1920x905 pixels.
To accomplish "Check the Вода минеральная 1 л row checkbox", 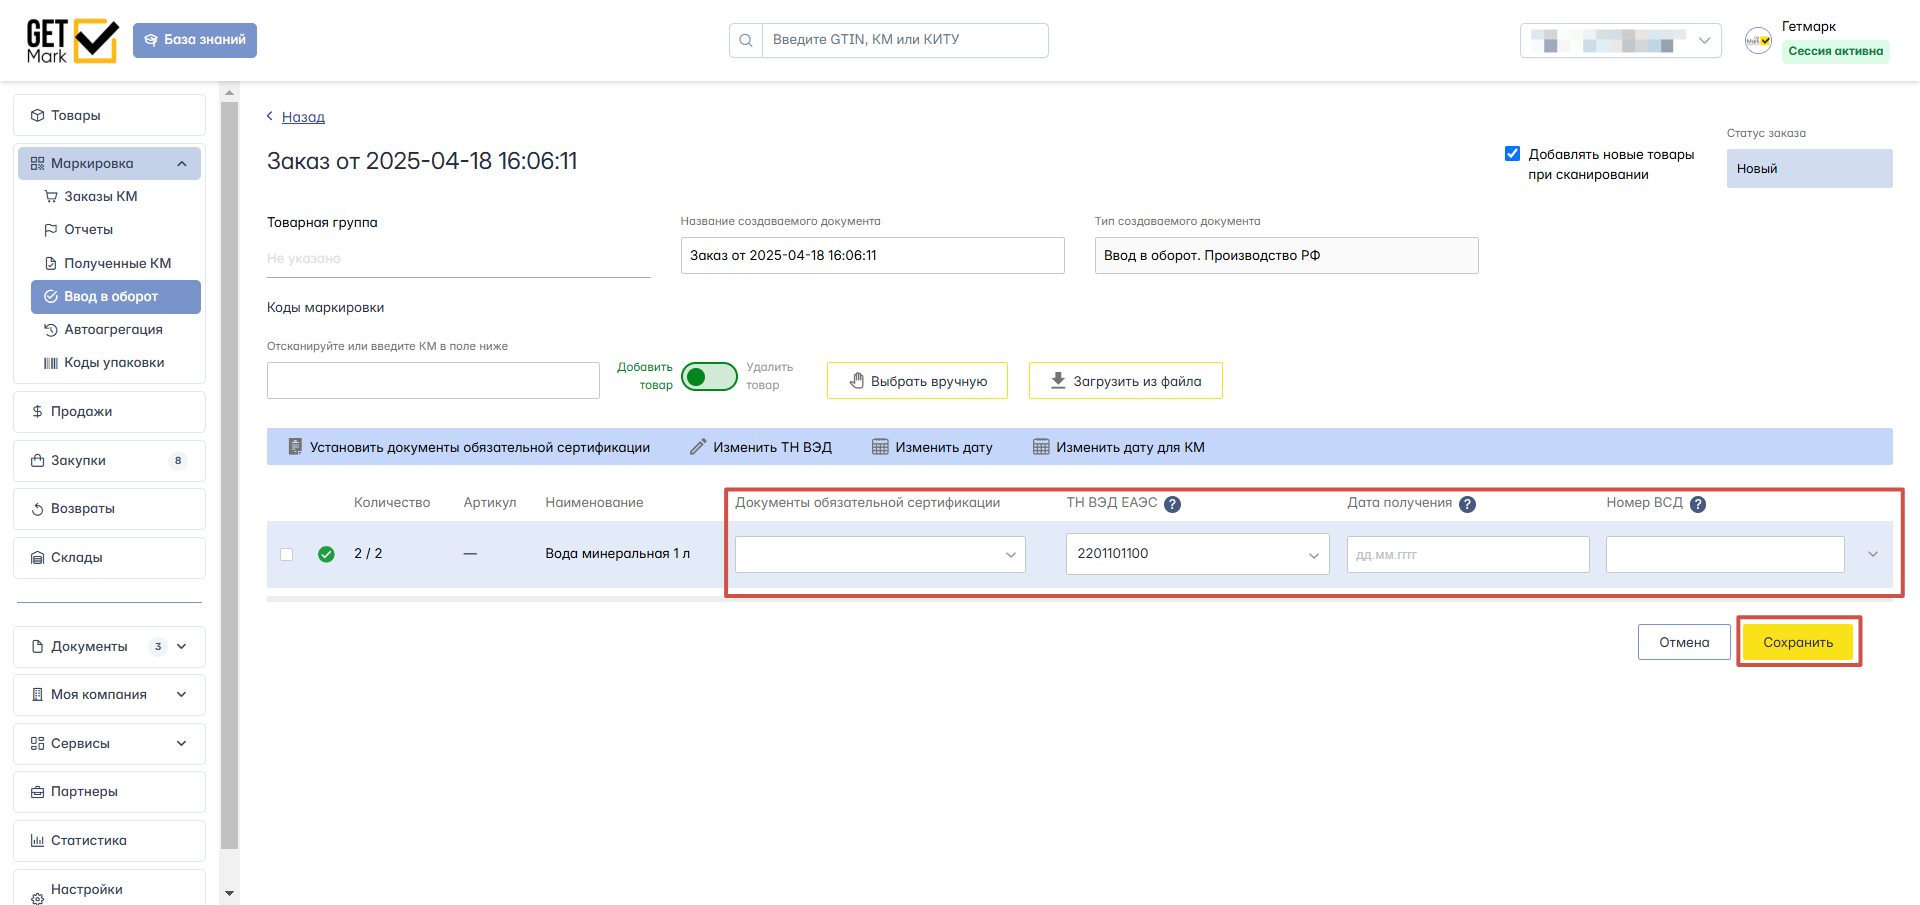I will pyautogui.click(x=287, y=554).
